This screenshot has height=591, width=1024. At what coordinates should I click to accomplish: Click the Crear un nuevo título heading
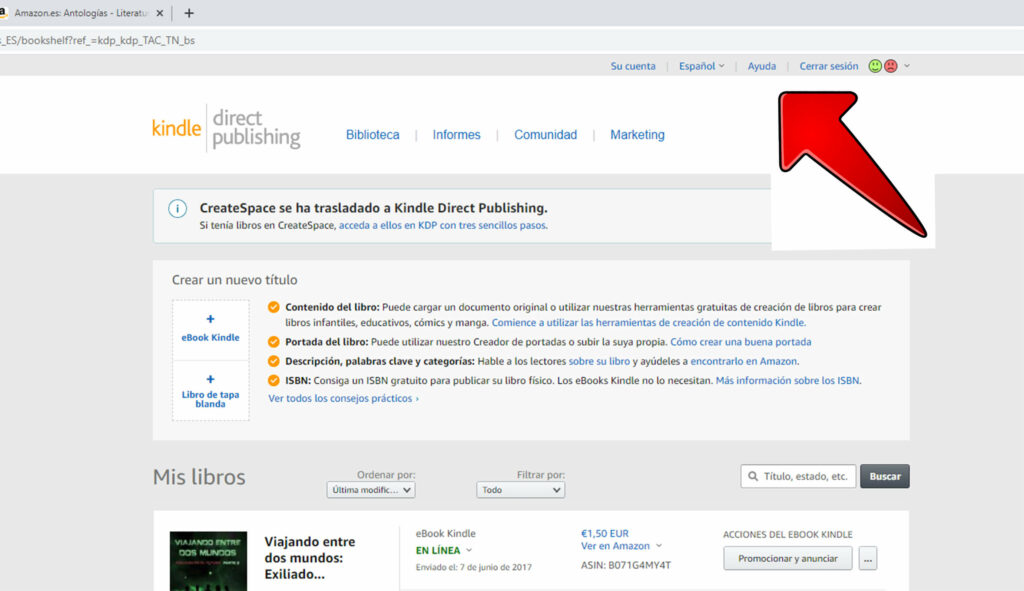point(234,280)
